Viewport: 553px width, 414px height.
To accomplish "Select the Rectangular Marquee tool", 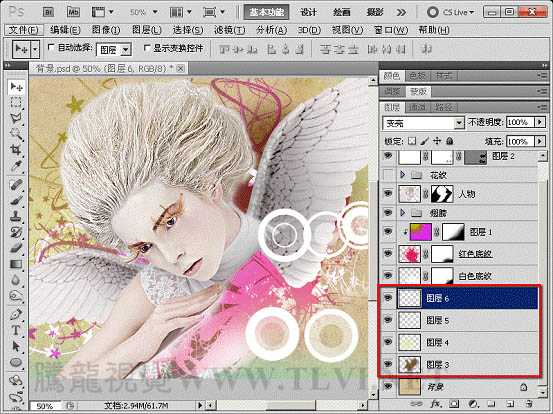I will click(x=16, y=103).
